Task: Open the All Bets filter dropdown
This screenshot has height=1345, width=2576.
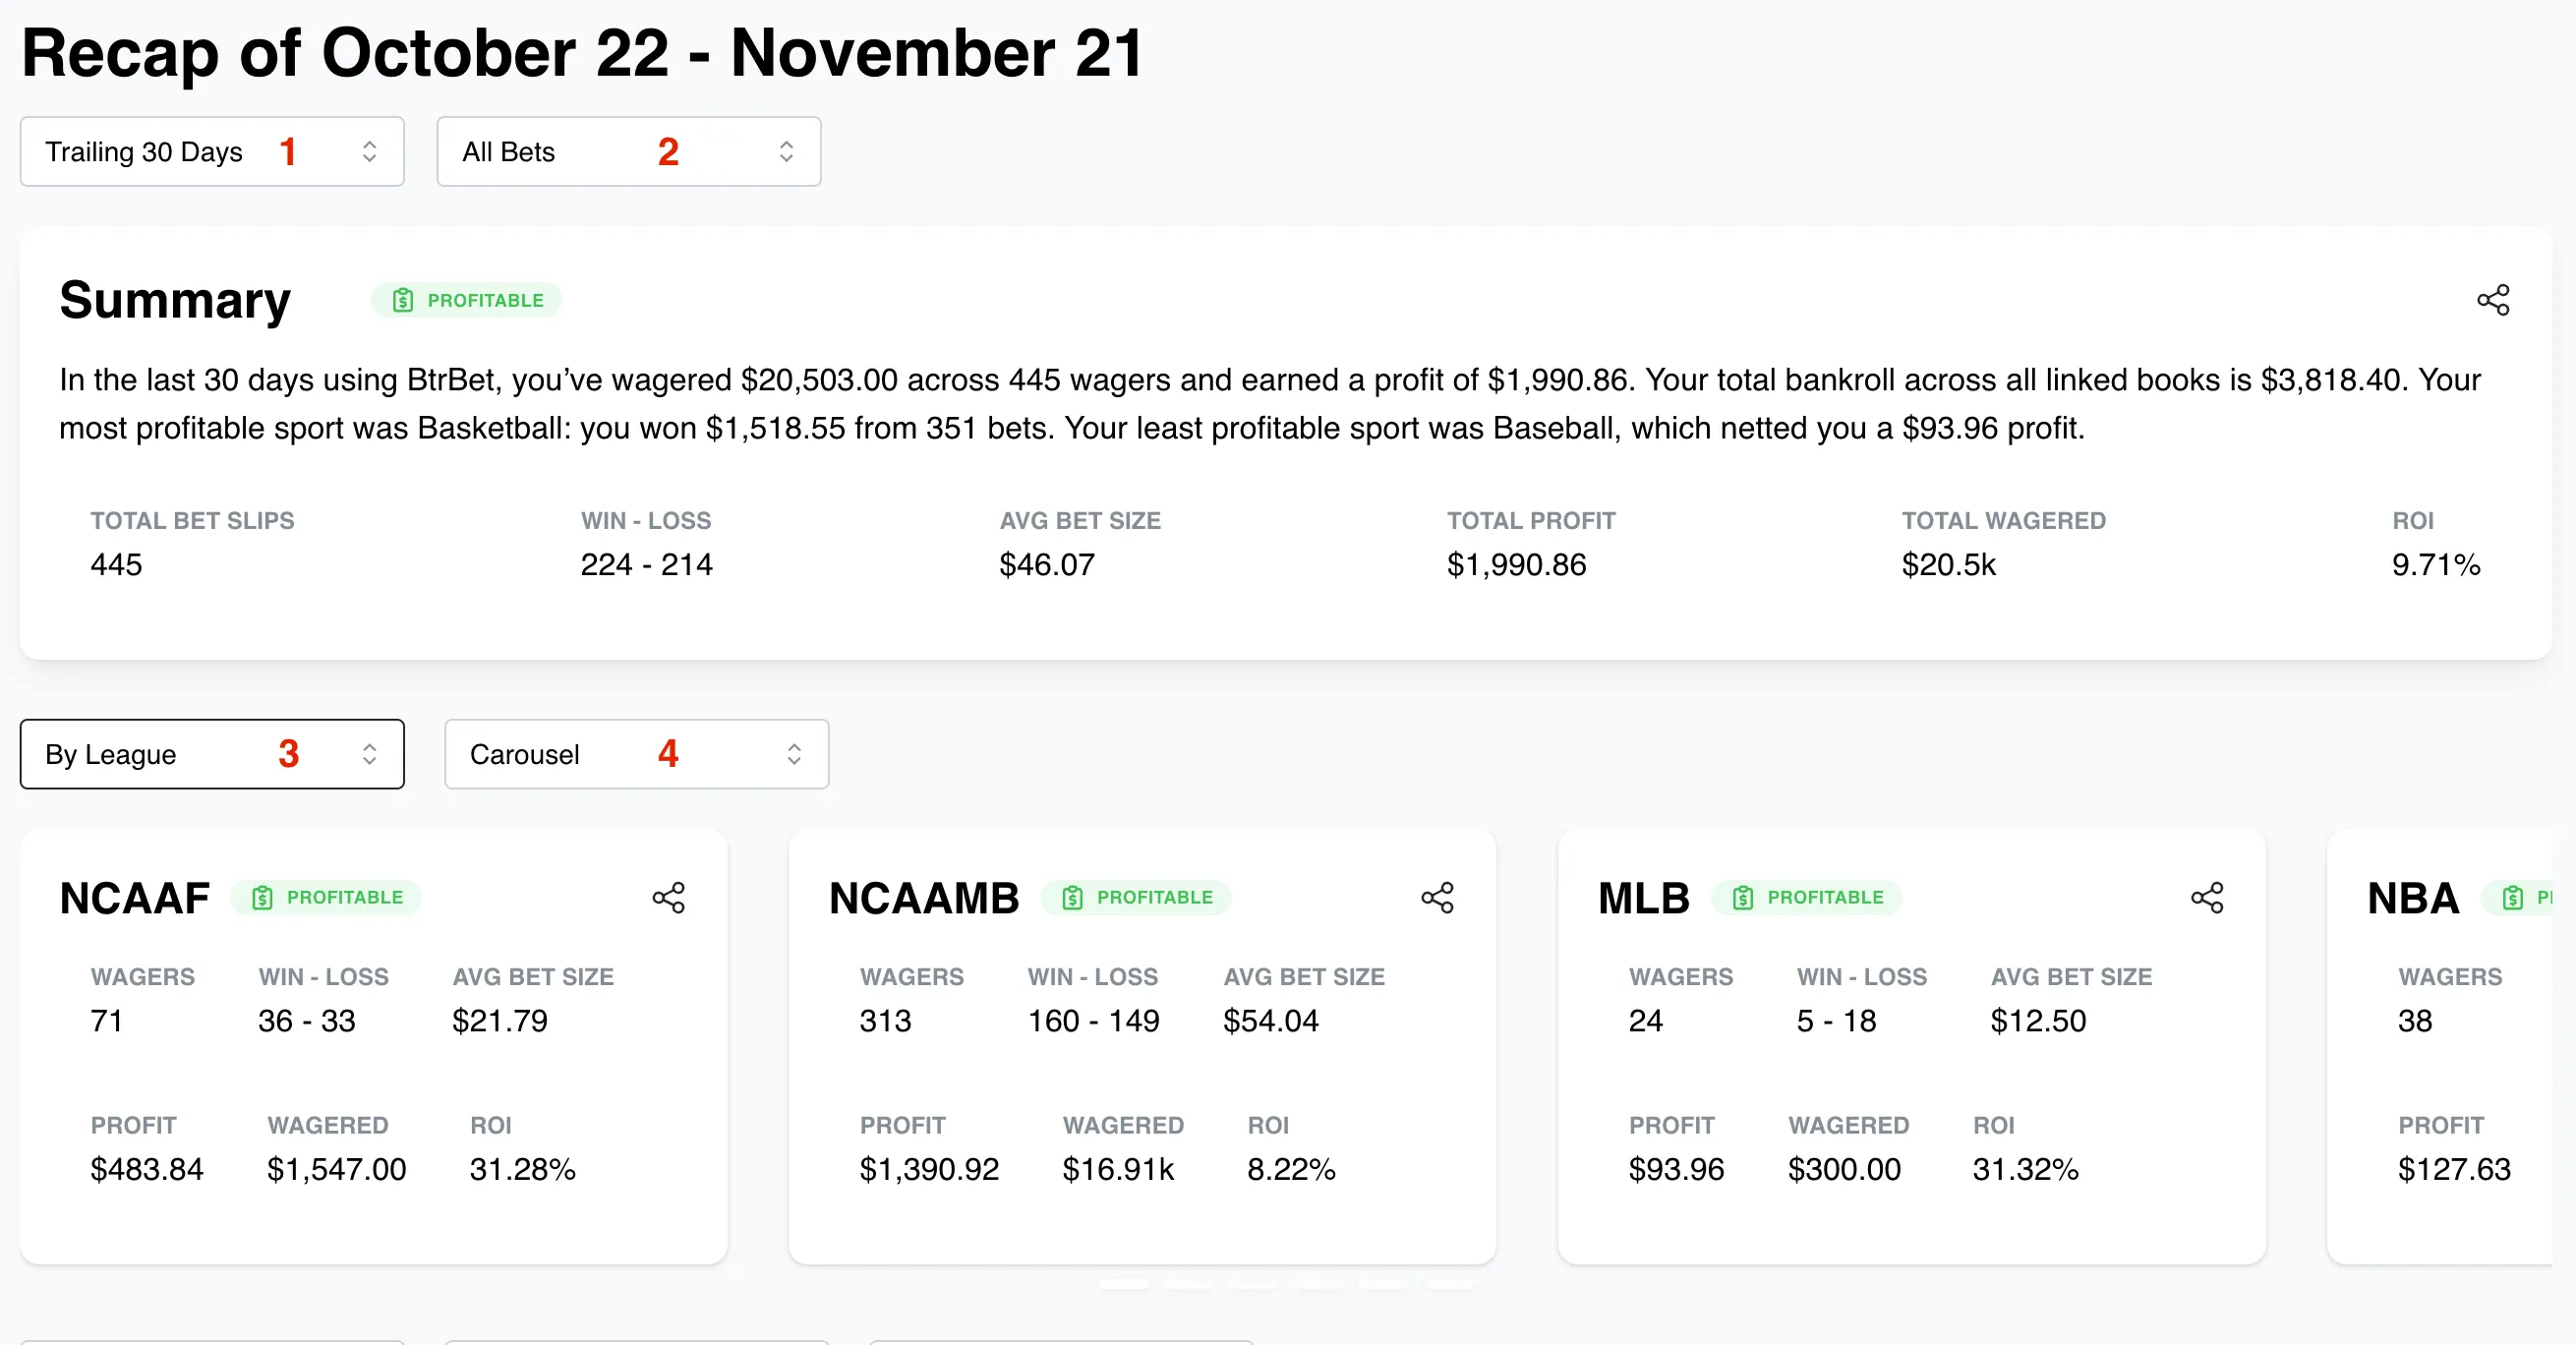Action: (628, 152)
